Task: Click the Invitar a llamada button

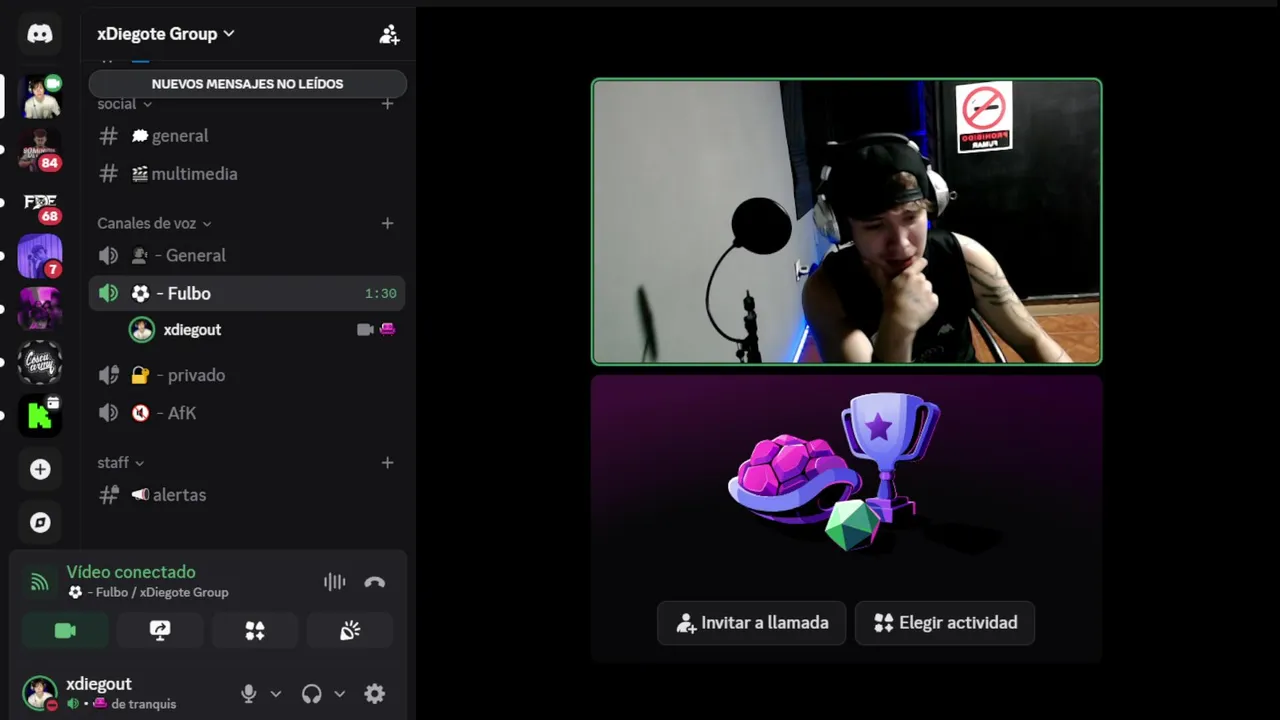Action: (751, 623)
